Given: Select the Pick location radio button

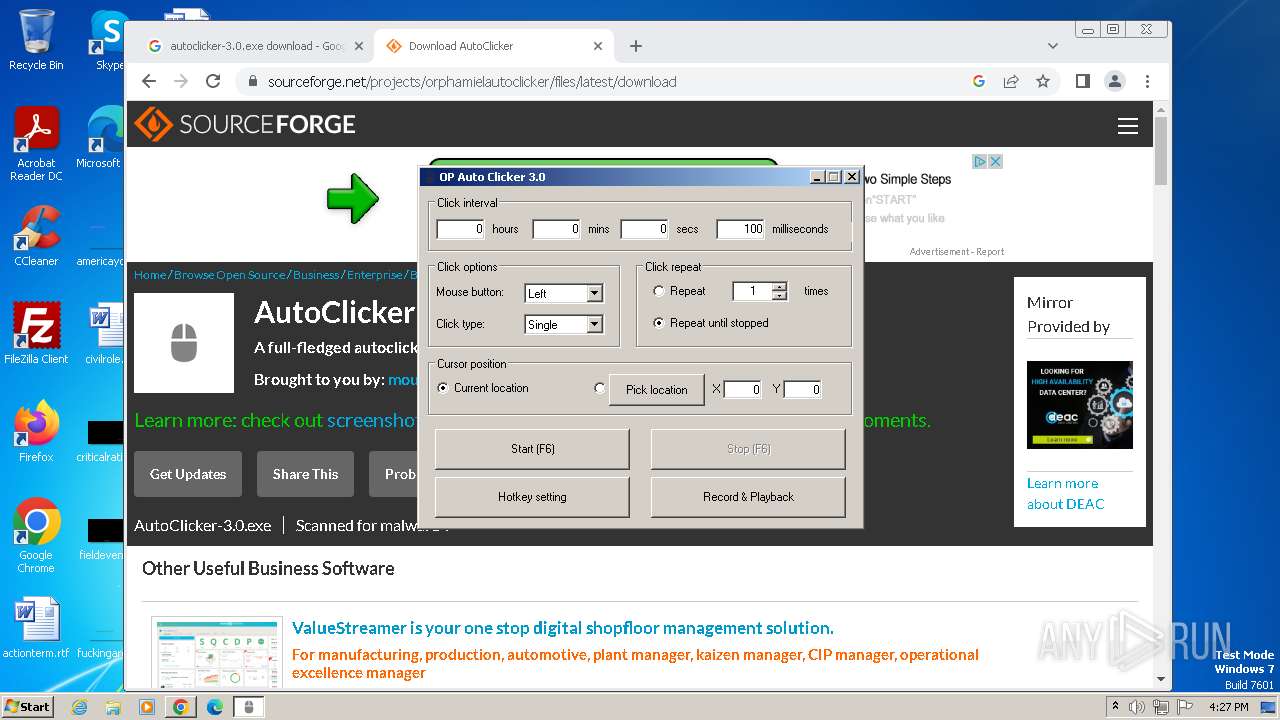Looking at the screenshot, I should coord(600,389).
